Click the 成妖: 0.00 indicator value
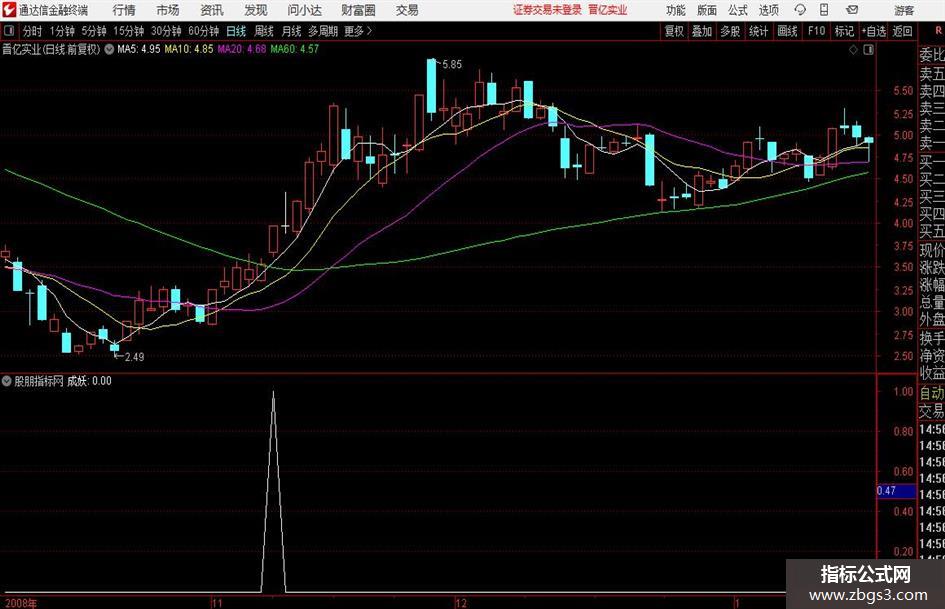The height and width of the screenshot is (609, 945). [89, 381]
